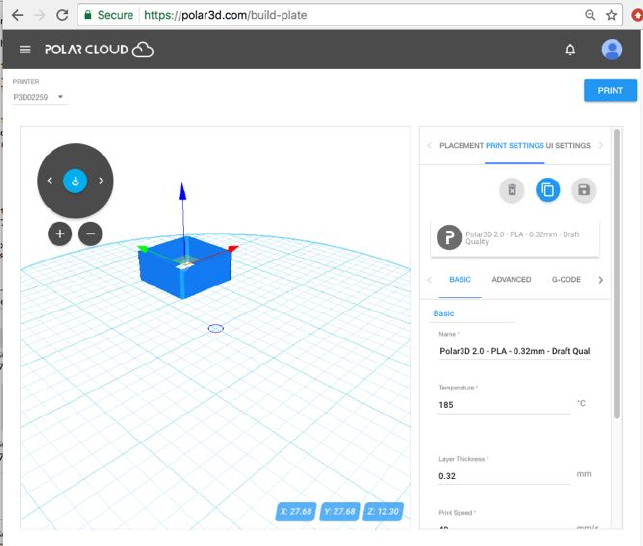Click the profile Name input field
Image resolution: width=643 pixels, height=546 pixels.
(515, 351)
